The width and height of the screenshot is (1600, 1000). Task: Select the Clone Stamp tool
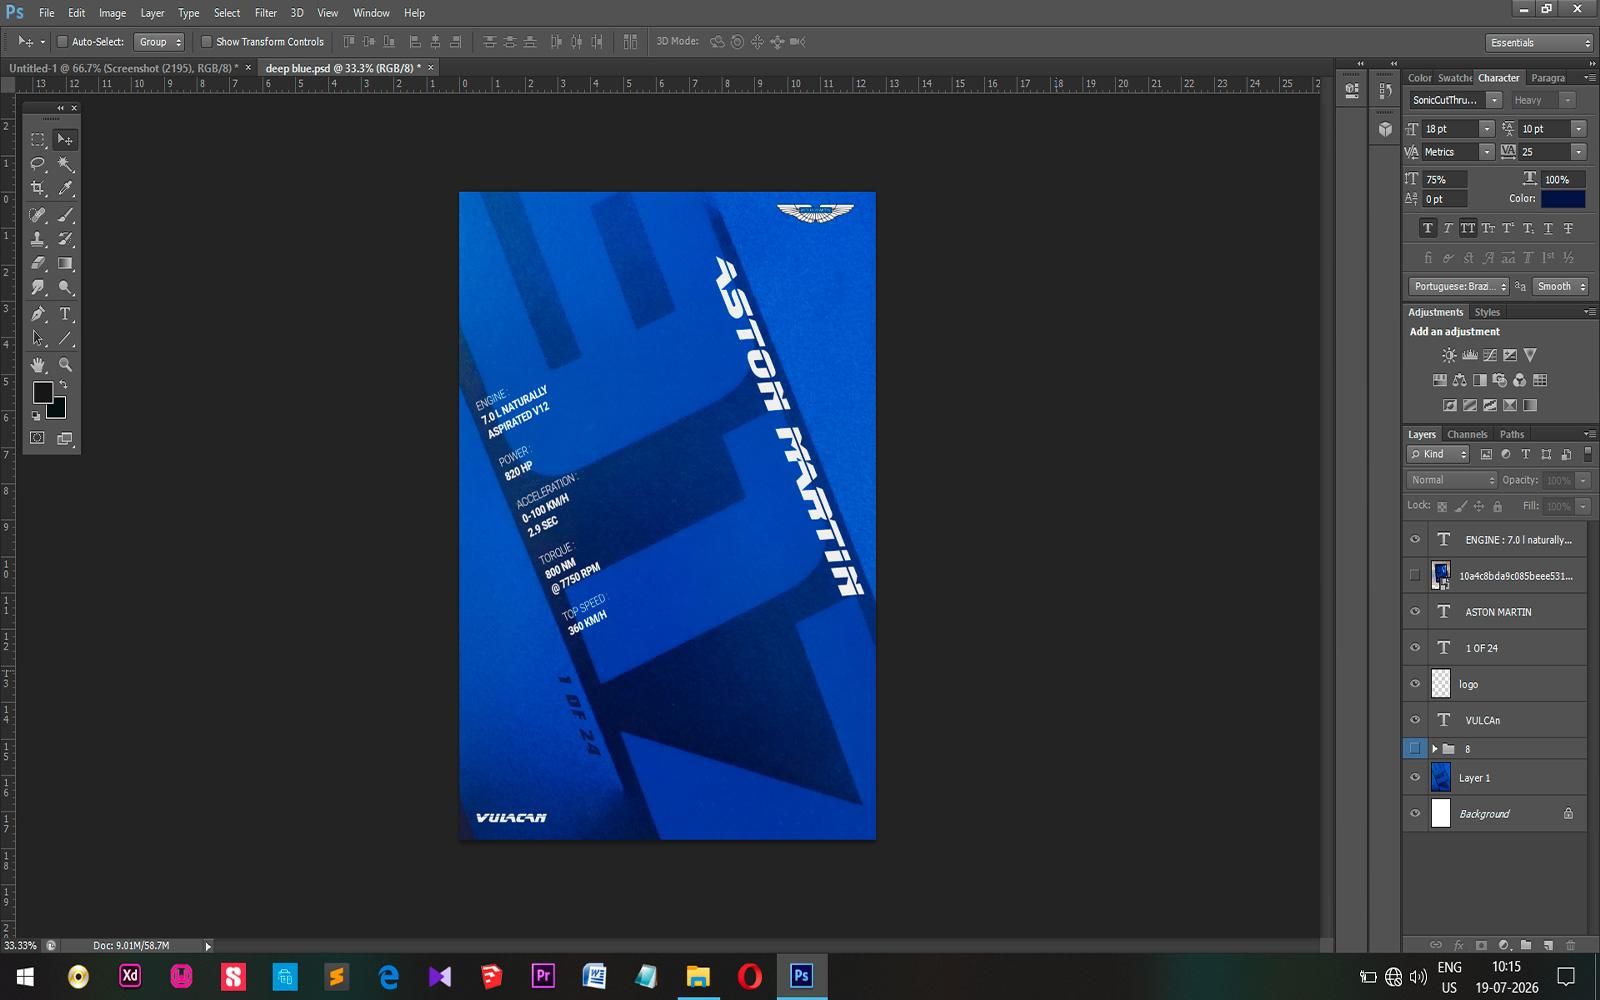tap(38, 239)
